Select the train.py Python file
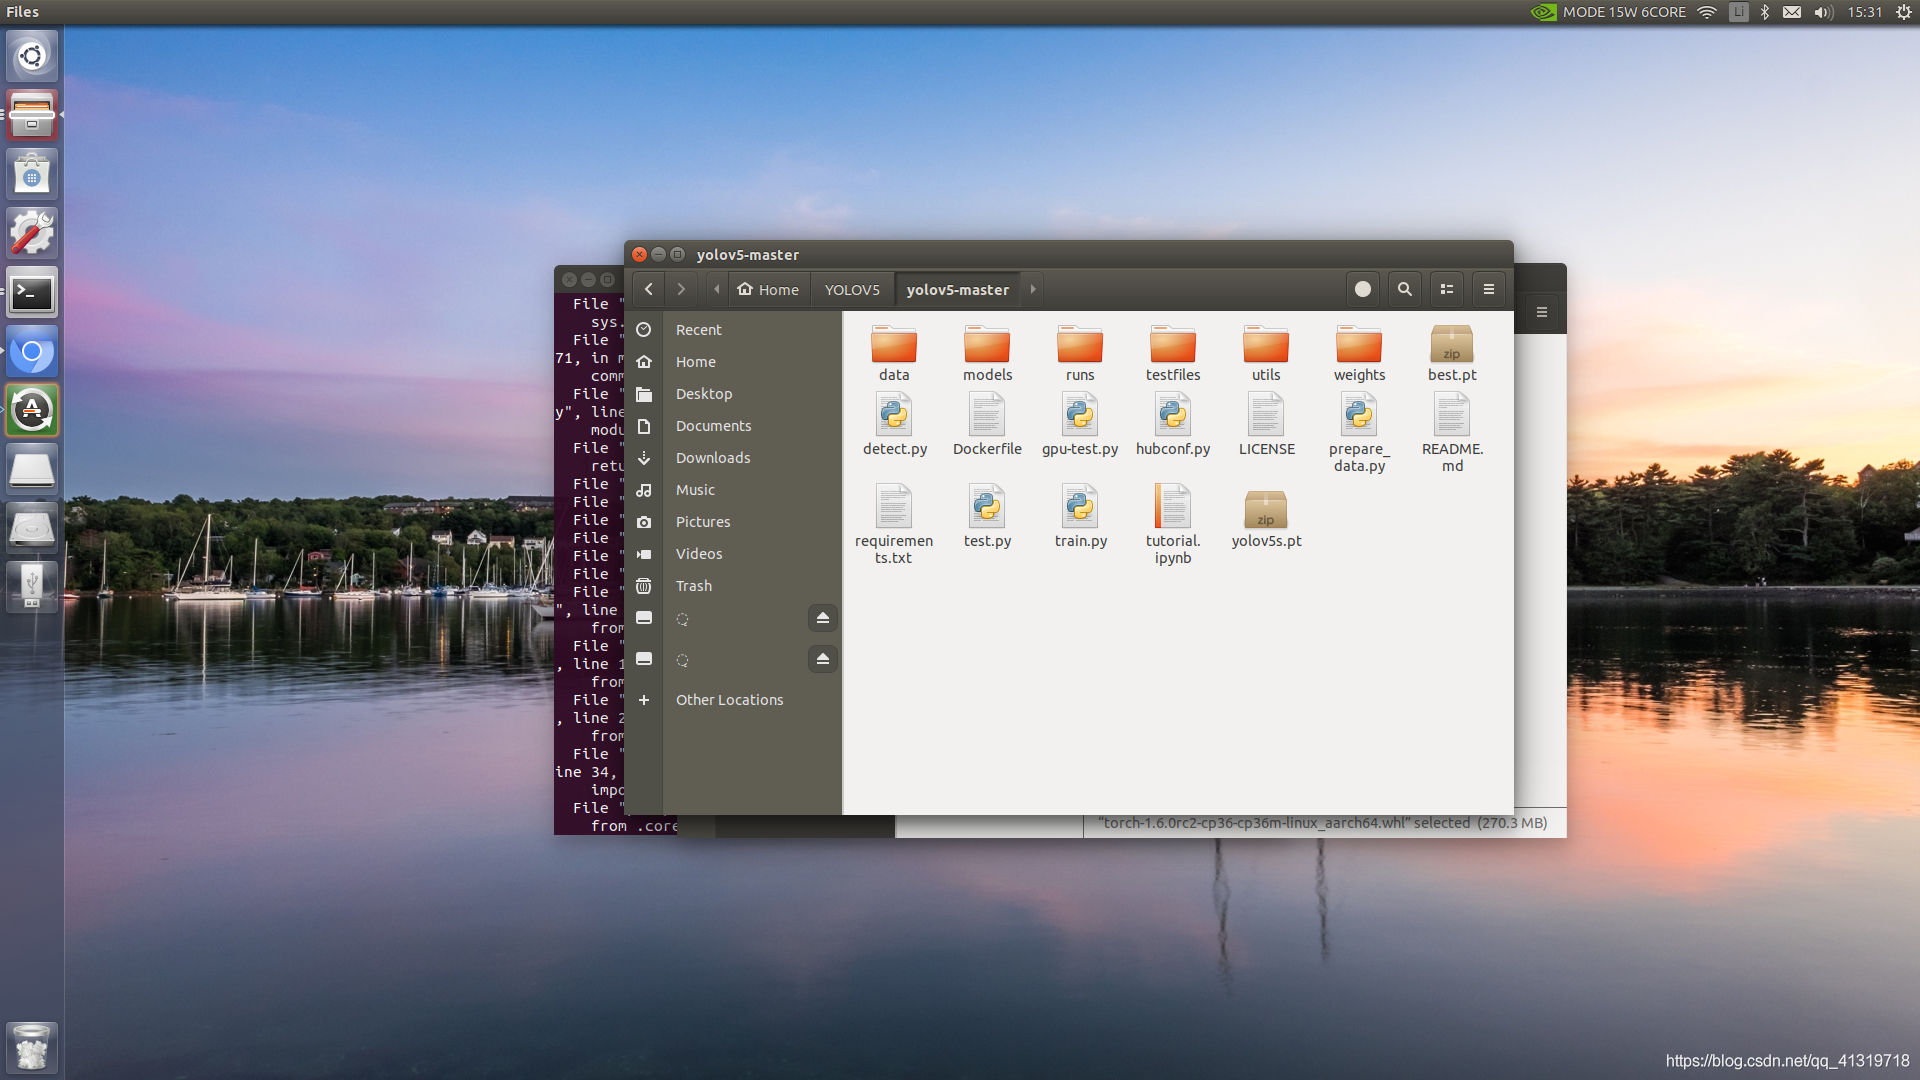The height and width of the screenshot is (1080, 1920). tap(1080, 508)
